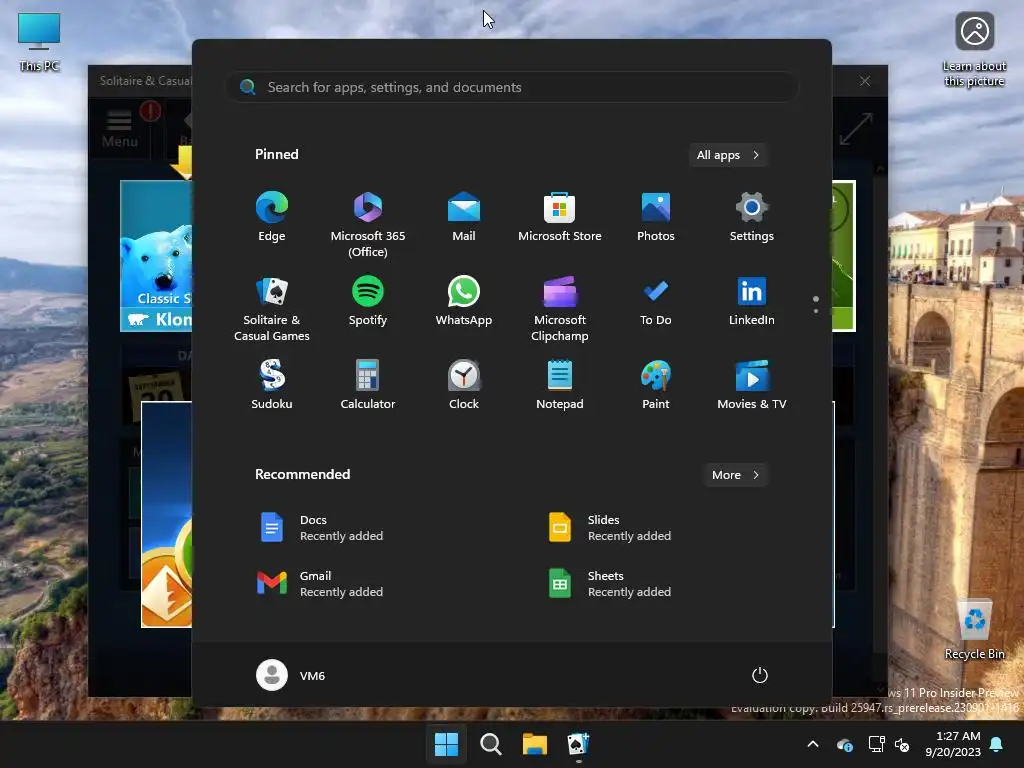
Task: Open taskbar Search
Action: pos(490,744)
